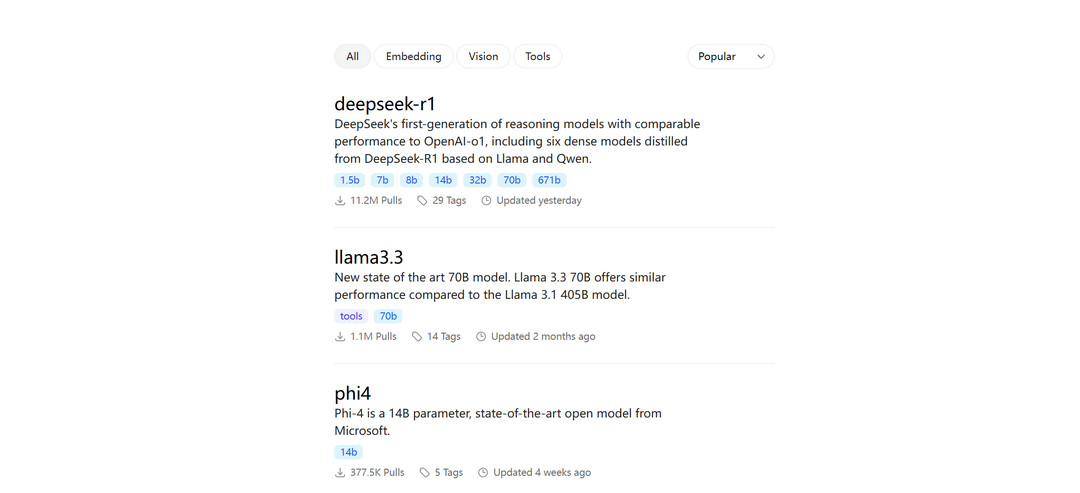Click the tools tag under llama3.3
This screenshot has height=493, width=1080.
click(351, 316)
